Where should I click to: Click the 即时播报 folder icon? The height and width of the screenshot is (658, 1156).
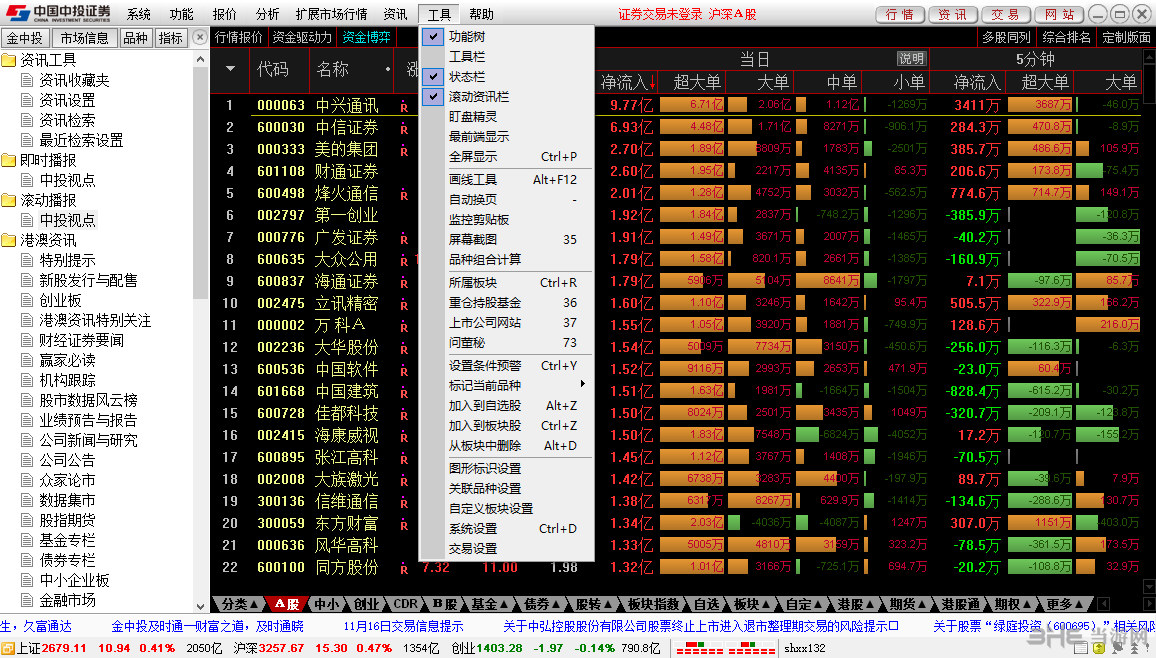coord(9,161)
